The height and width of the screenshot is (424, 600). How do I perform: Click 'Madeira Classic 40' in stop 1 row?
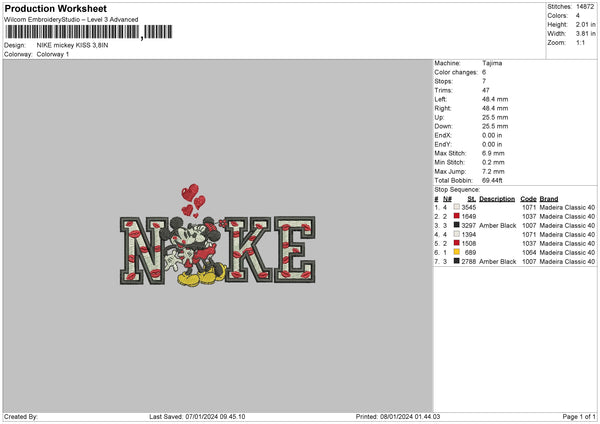pyautogui.click(x=567, y=207)
